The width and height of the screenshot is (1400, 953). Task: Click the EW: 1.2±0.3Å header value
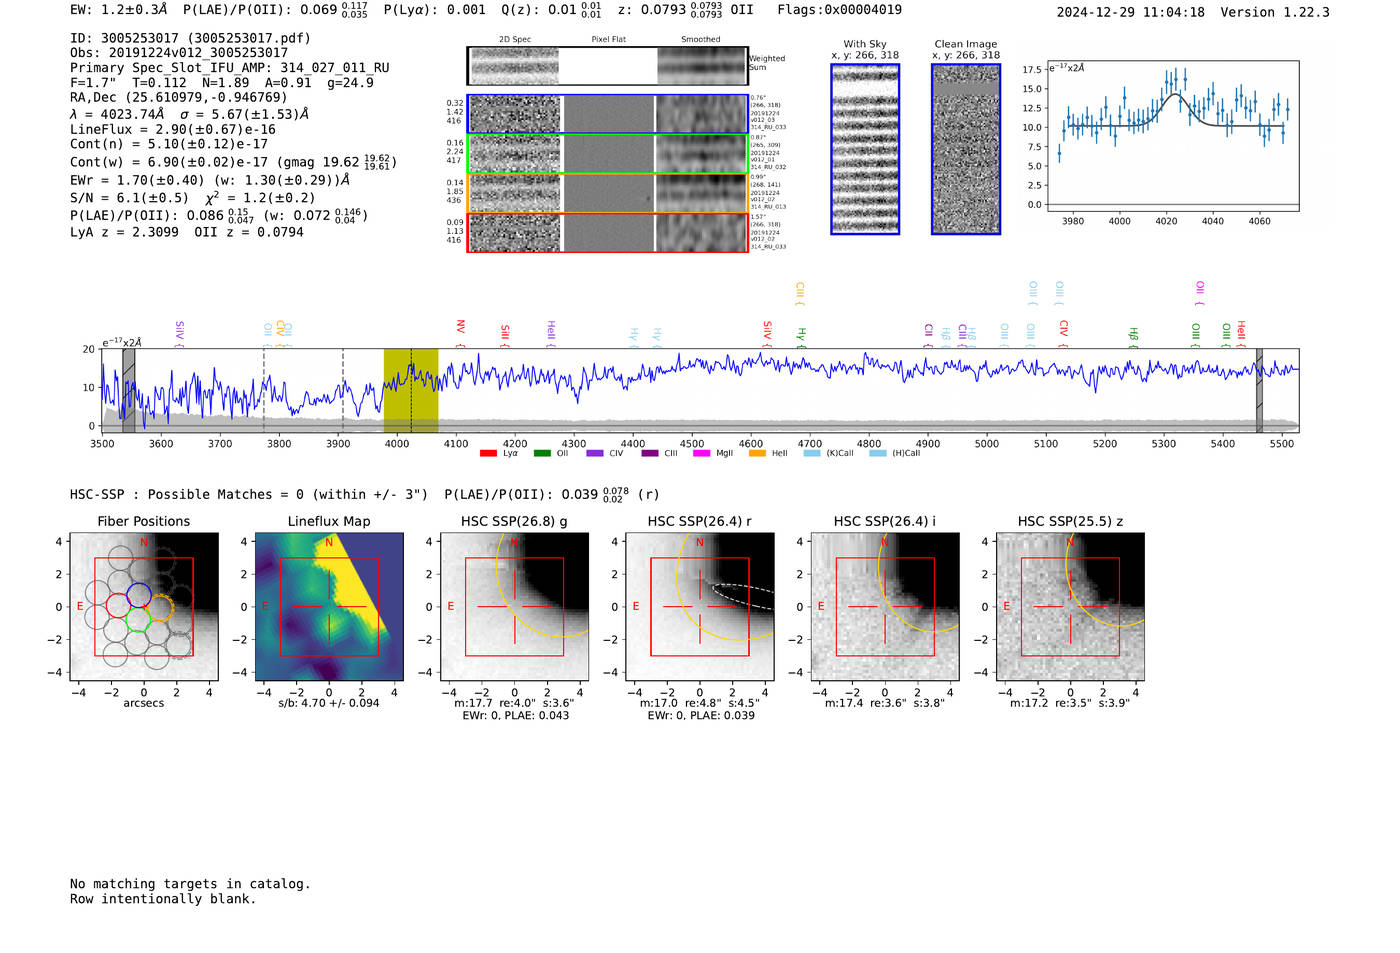(x=119, y=10)
